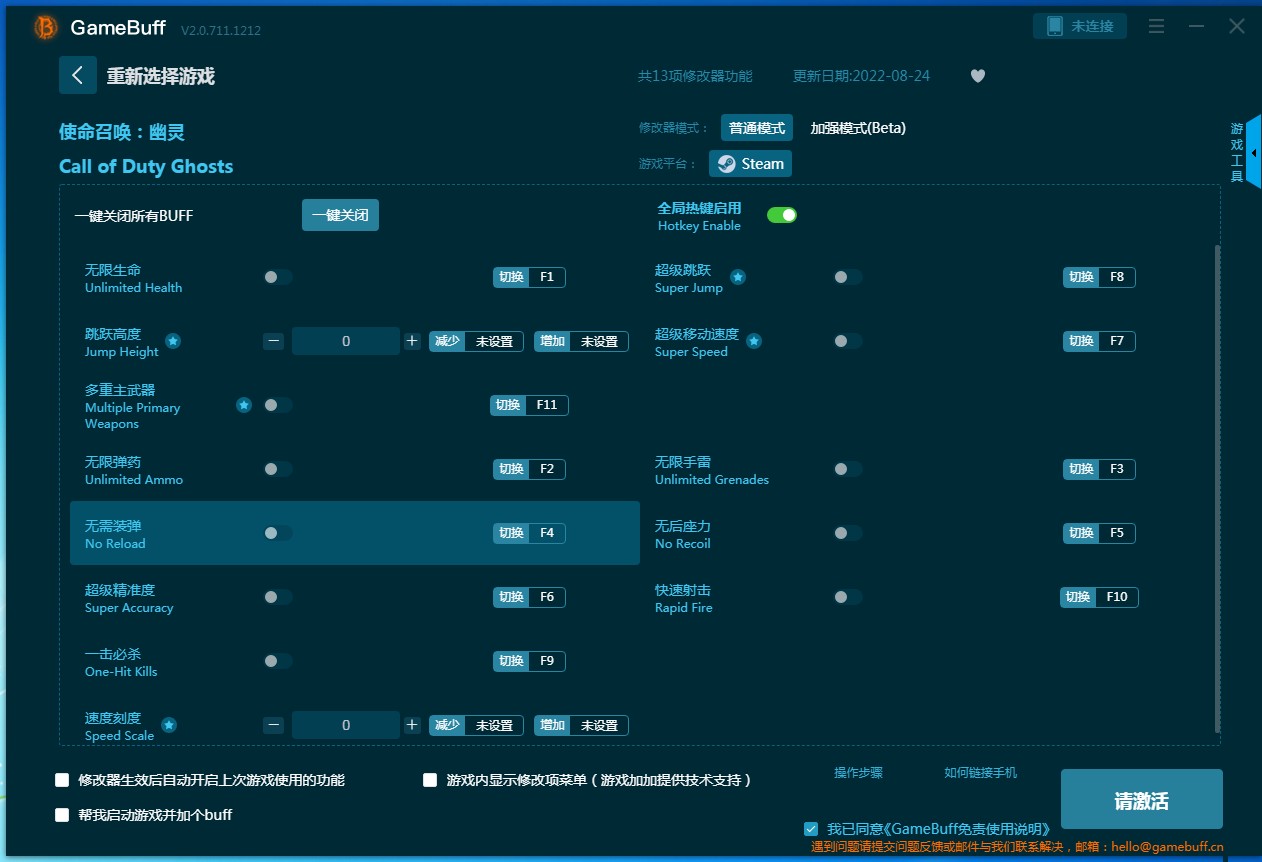Expand the side game tools arrow
Screen dimensions: 1262x862
[1254, 153]
